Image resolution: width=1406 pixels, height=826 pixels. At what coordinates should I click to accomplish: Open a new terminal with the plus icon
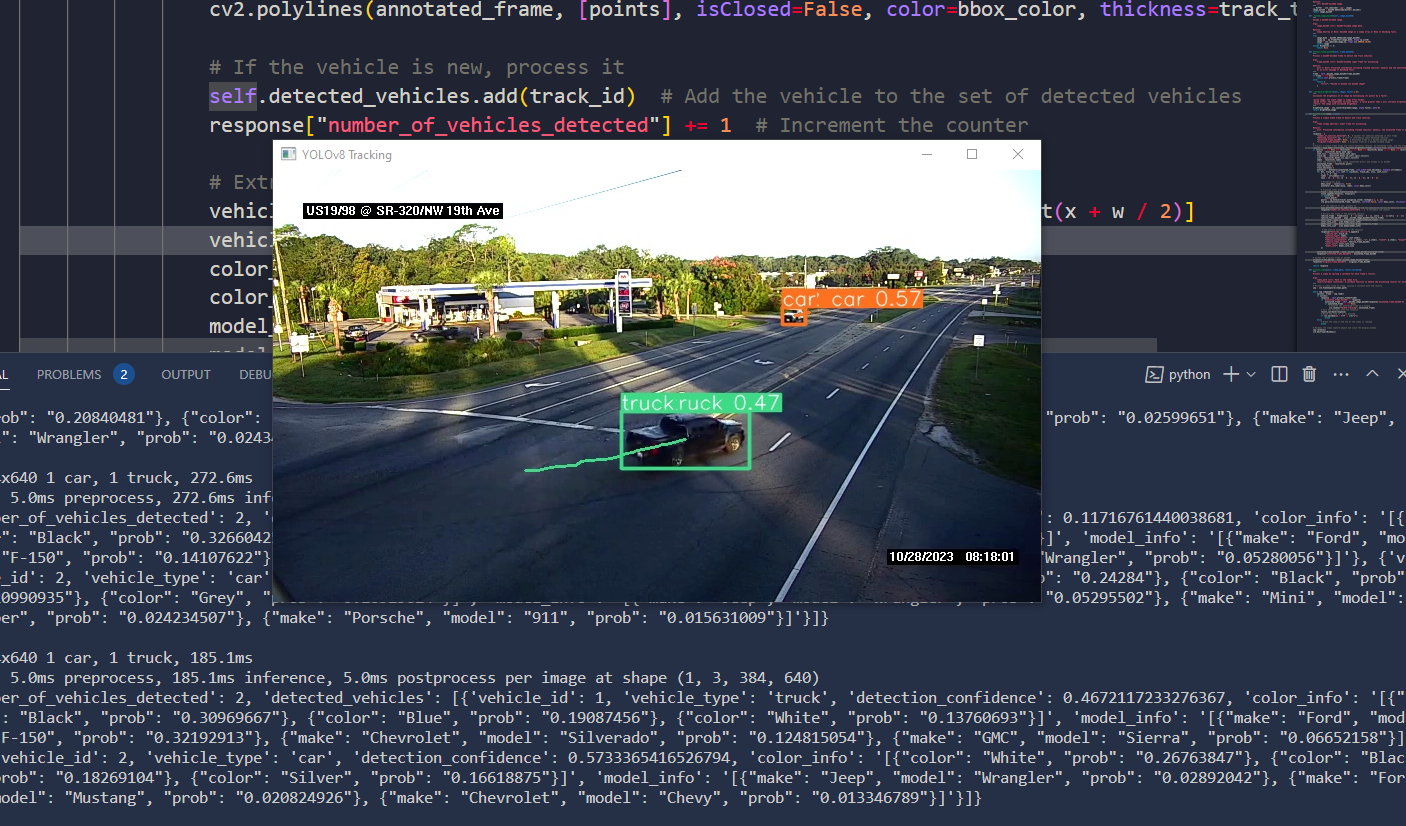(1231, 374)
